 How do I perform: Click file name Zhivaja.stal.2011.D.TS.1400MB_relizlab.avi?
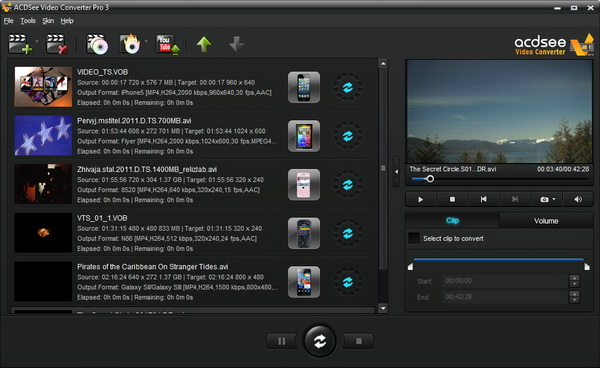(x=147, y=169)
